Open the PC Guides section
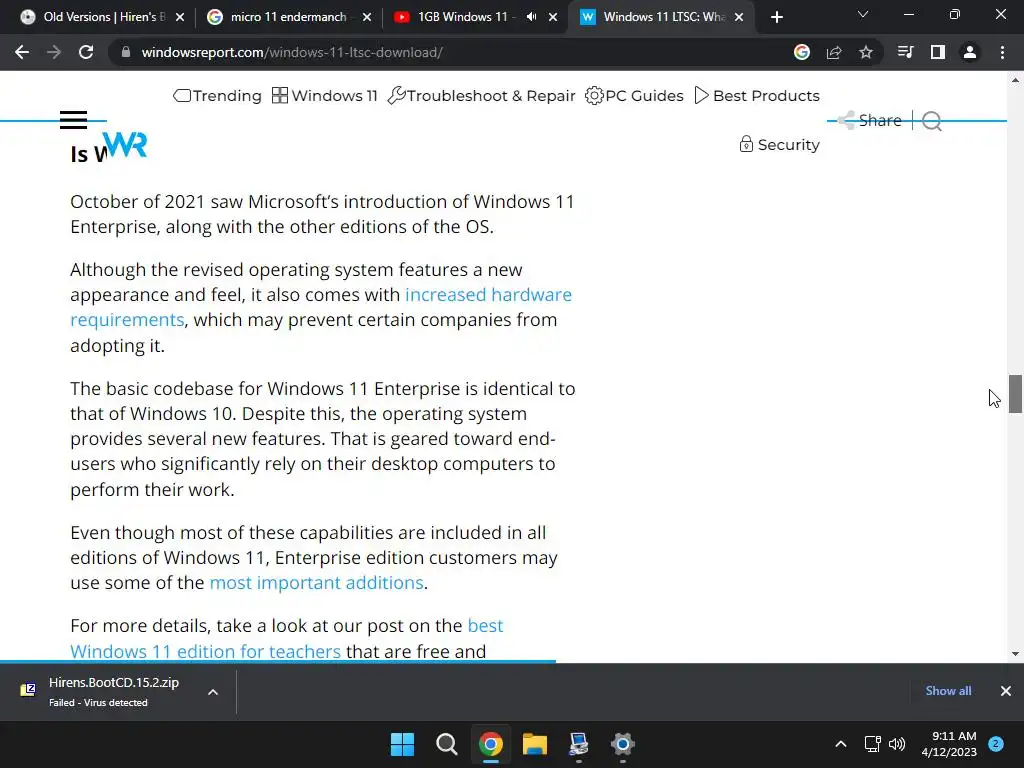 pos(634,95)
